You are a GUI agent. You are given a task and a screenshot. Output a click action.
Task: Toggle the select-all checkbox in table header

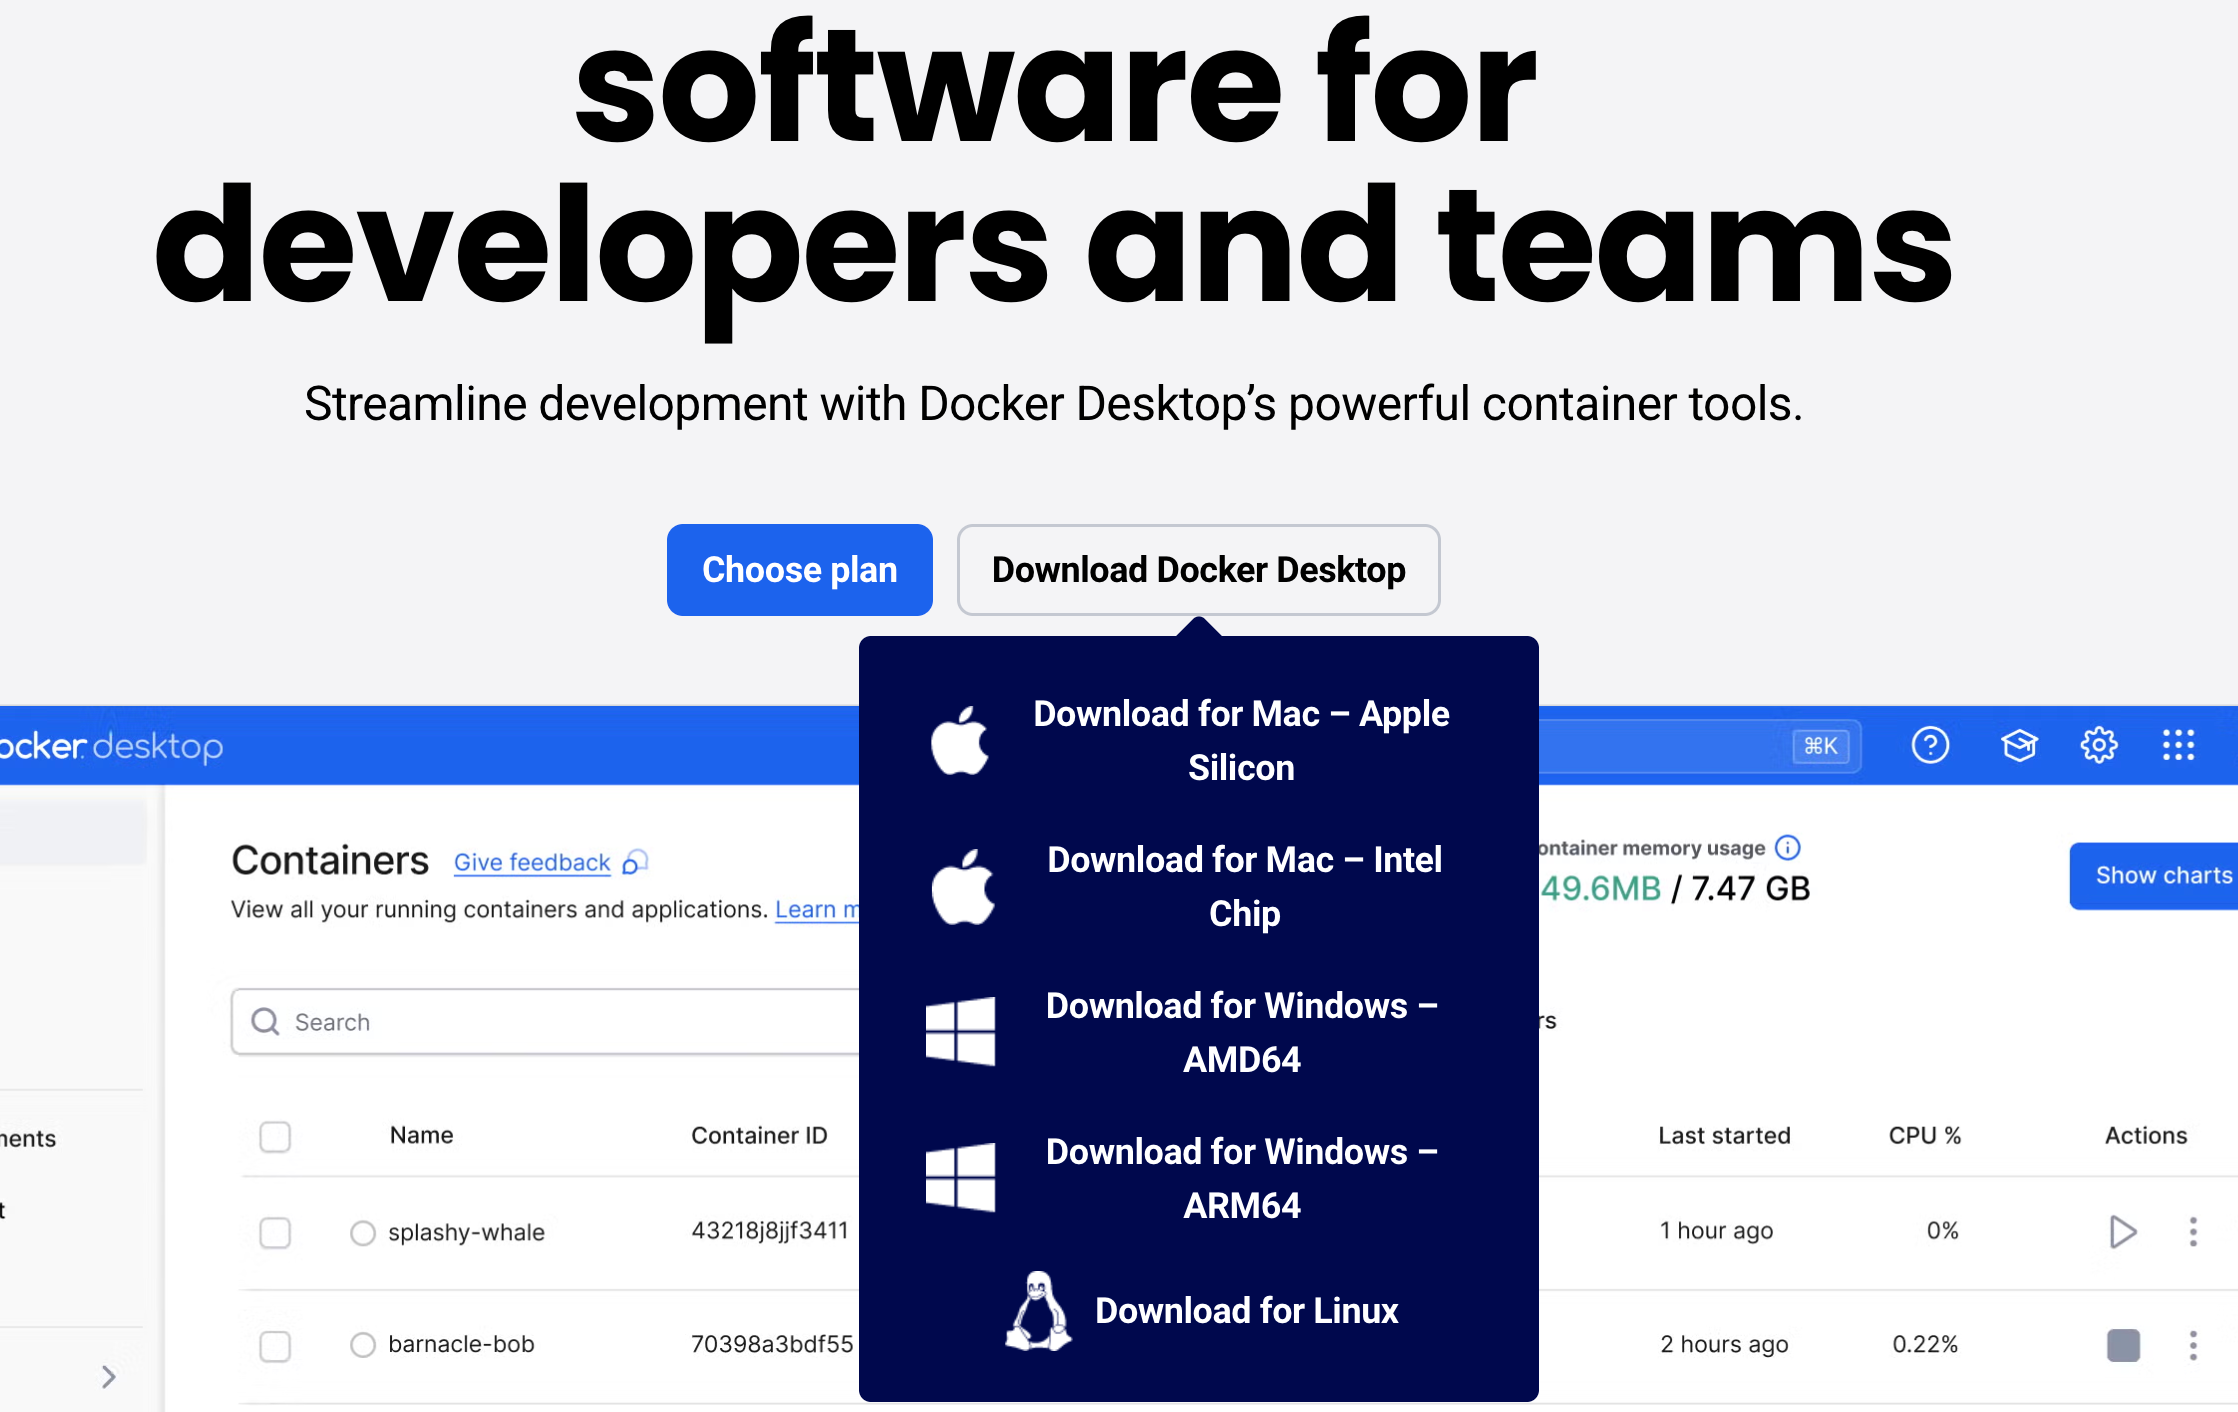(275, 1137)
